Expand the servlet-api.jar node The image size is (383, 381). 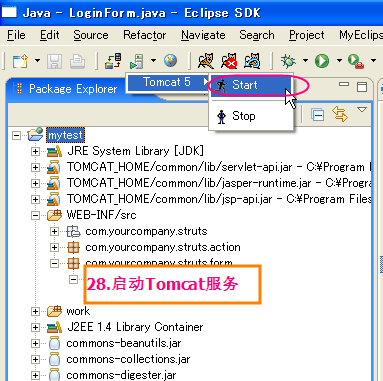(35, 167)
